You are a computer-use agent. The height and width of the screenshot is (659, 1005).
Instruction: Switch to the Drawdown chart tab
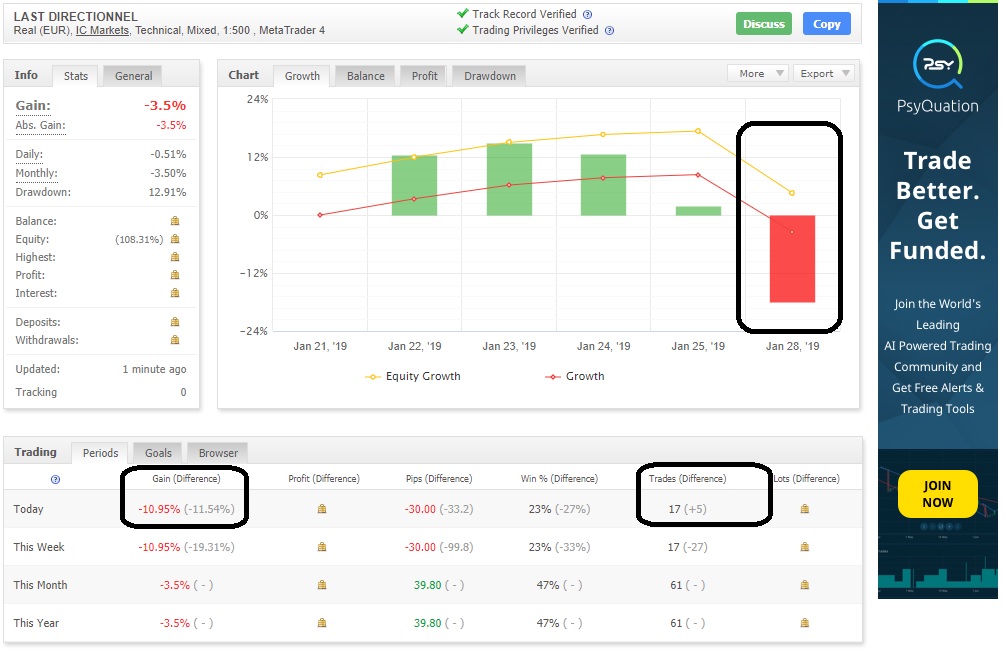pyautogui.click(x=490, y=76)
